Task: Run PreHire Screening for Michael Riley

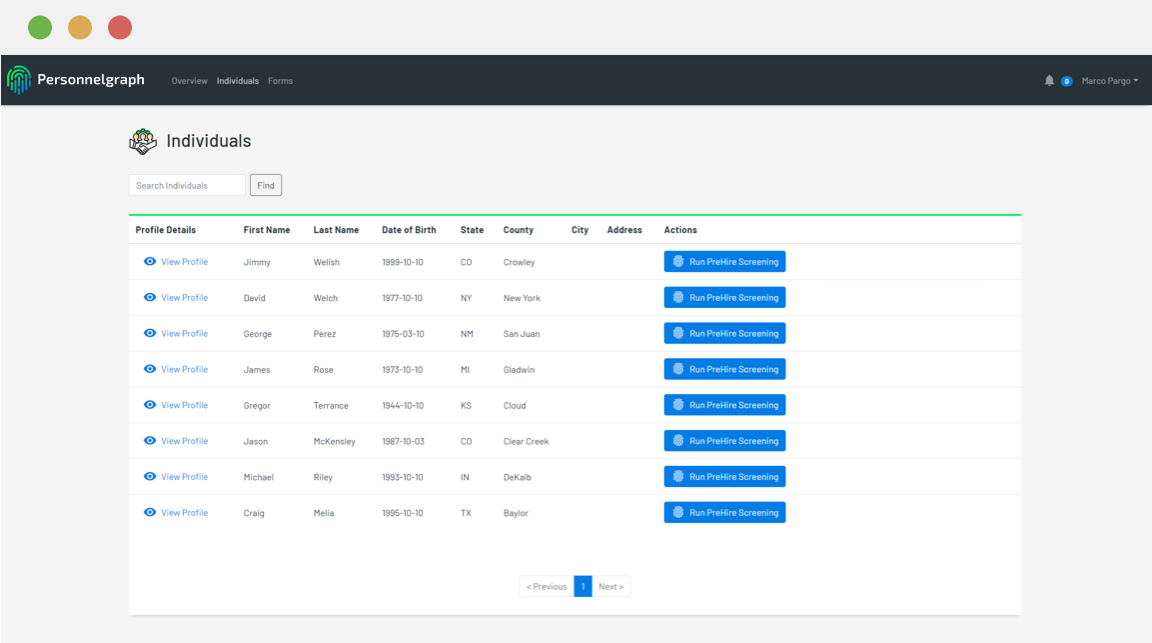Action: pos(724,477)
